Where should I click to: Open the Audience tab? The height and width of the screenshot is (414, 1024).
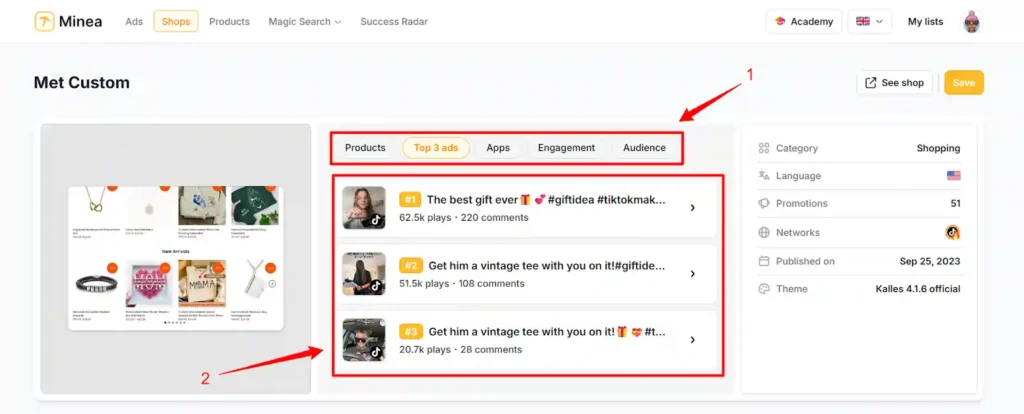[644, 148]
